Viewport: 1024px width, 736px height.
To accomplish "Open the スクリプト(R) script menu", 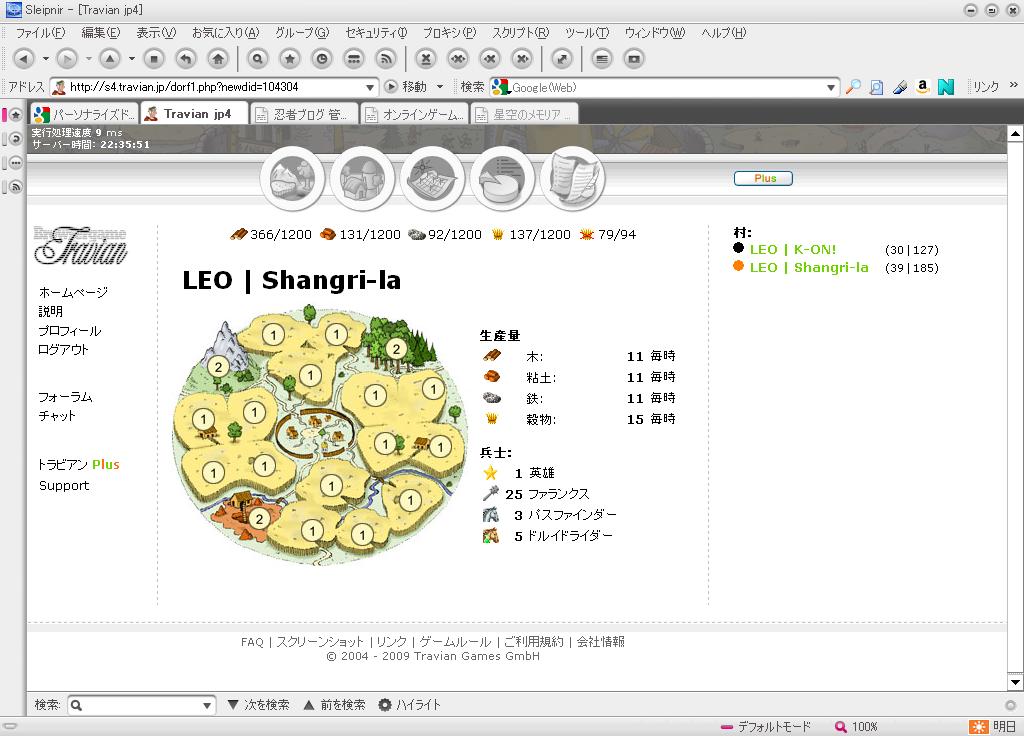I will (x=520, y=33).
